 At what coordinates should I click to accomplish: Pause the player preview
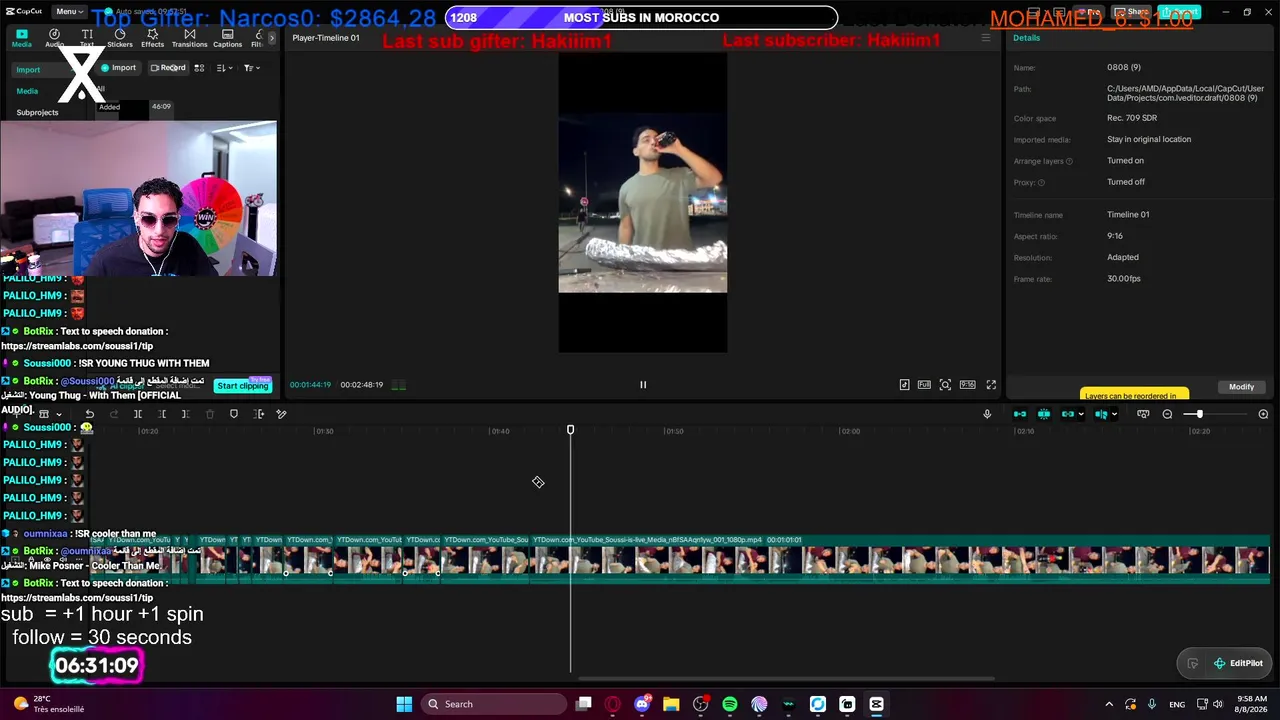pos(643,384)
